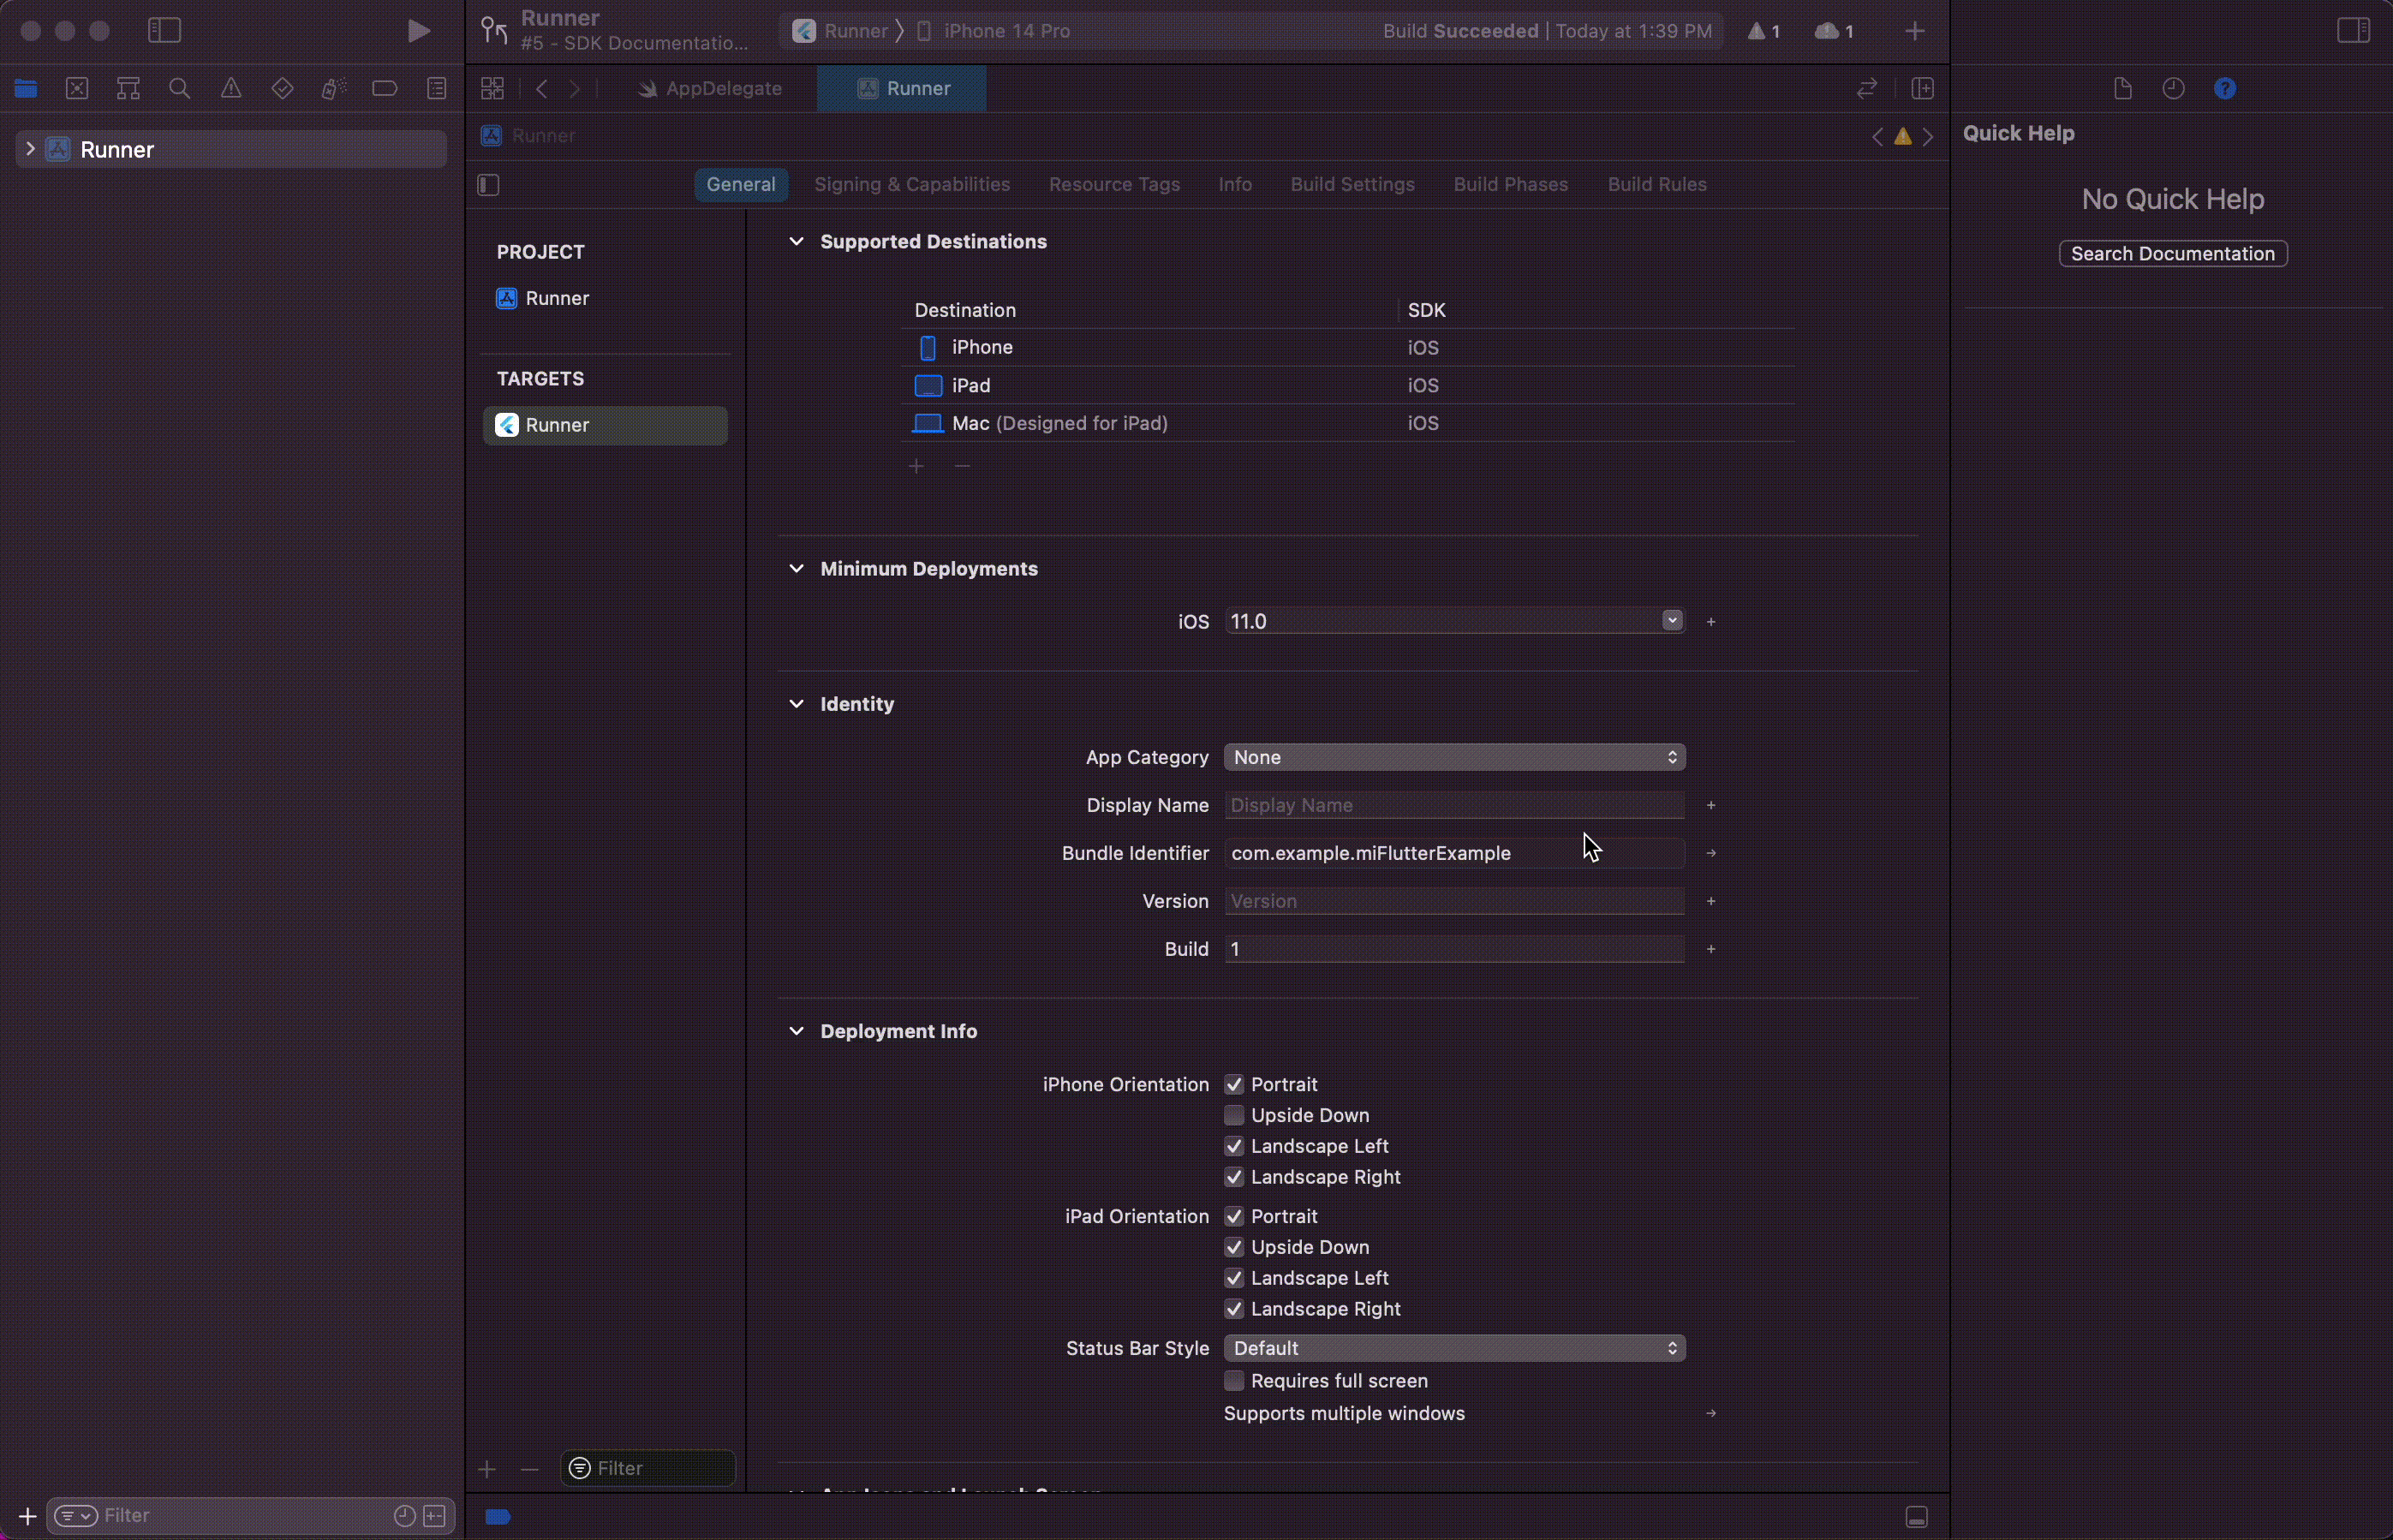2393x1540 pixels.
Task: Toggle Portrait orientation for iPhone
Action: pos(1233,1083)
